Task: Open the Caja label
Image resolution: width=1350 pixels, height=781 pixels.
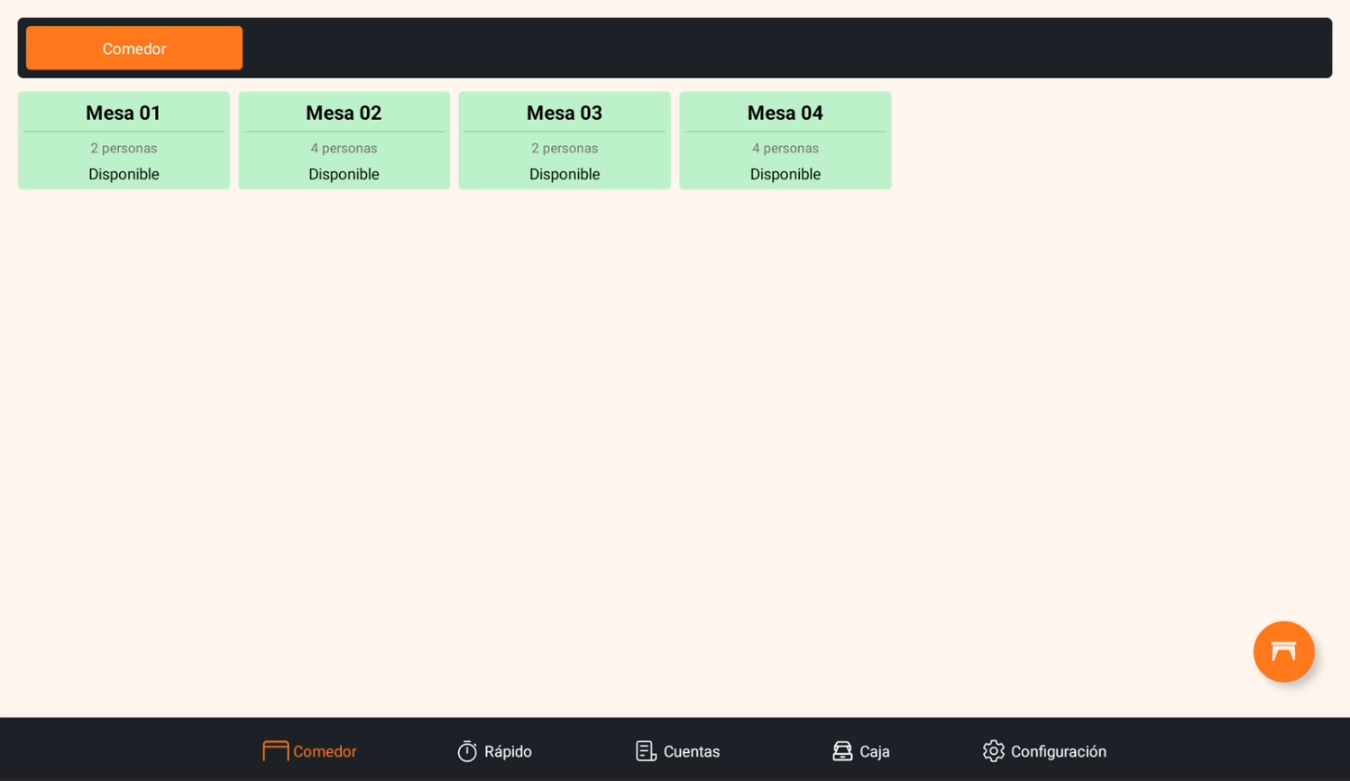Action: (875, 752)
